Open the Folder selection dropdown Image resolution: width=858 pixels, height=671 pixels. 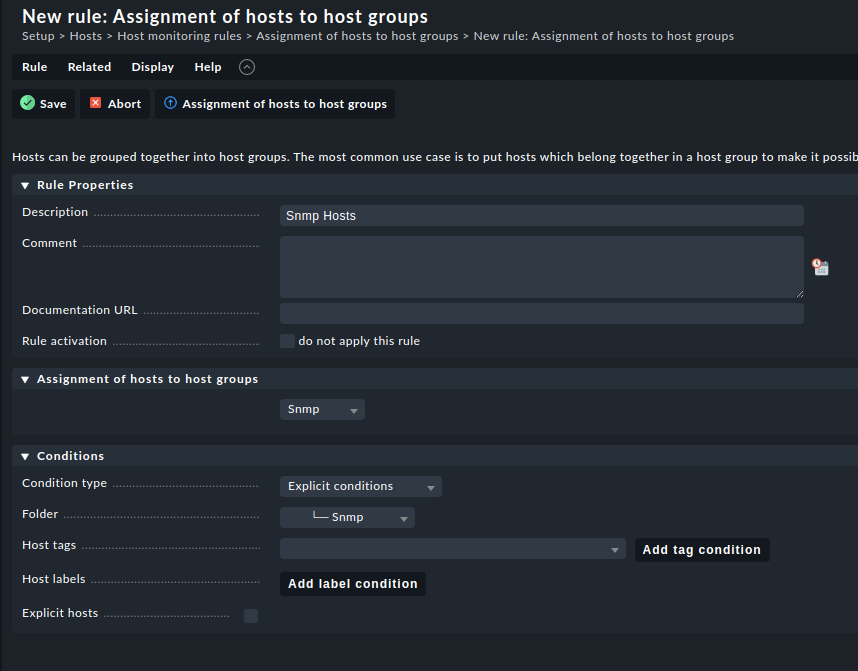click(347, 517)
